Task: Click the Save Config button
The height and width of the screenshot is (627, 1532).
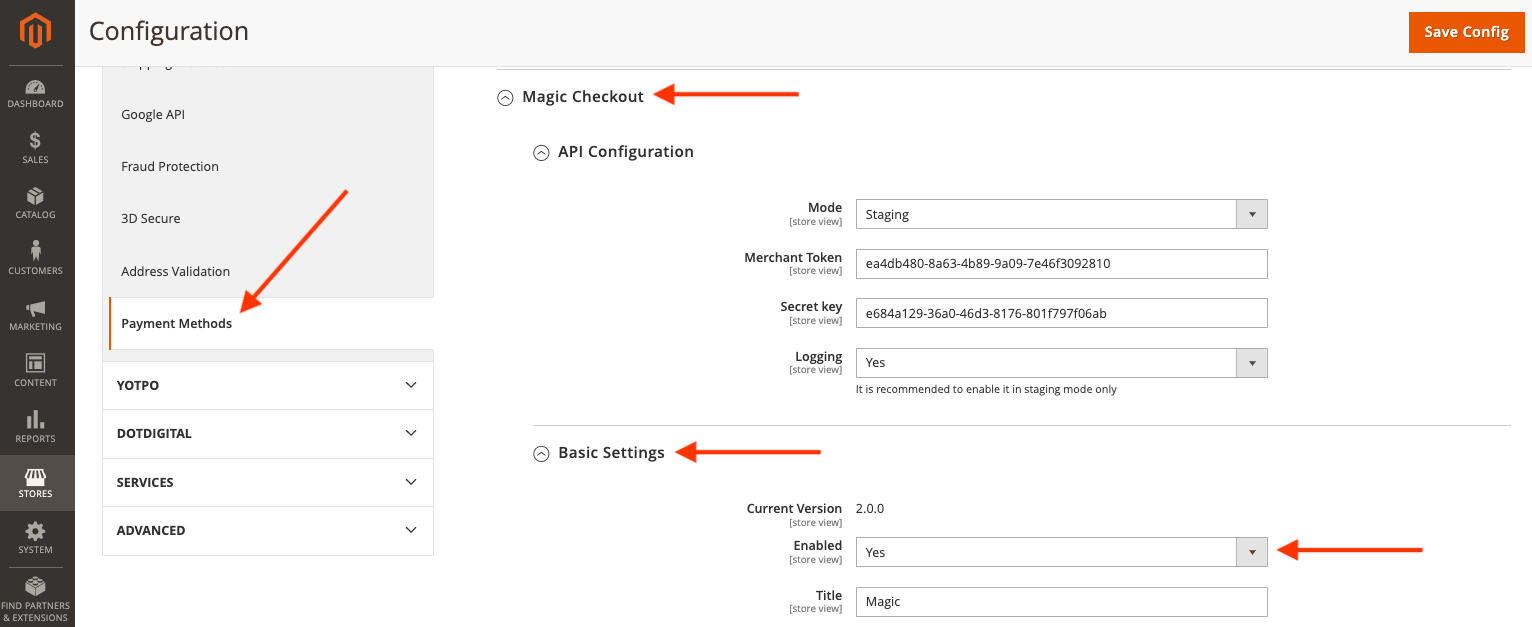Action: pyautogui.click(x=1466, y=32)
